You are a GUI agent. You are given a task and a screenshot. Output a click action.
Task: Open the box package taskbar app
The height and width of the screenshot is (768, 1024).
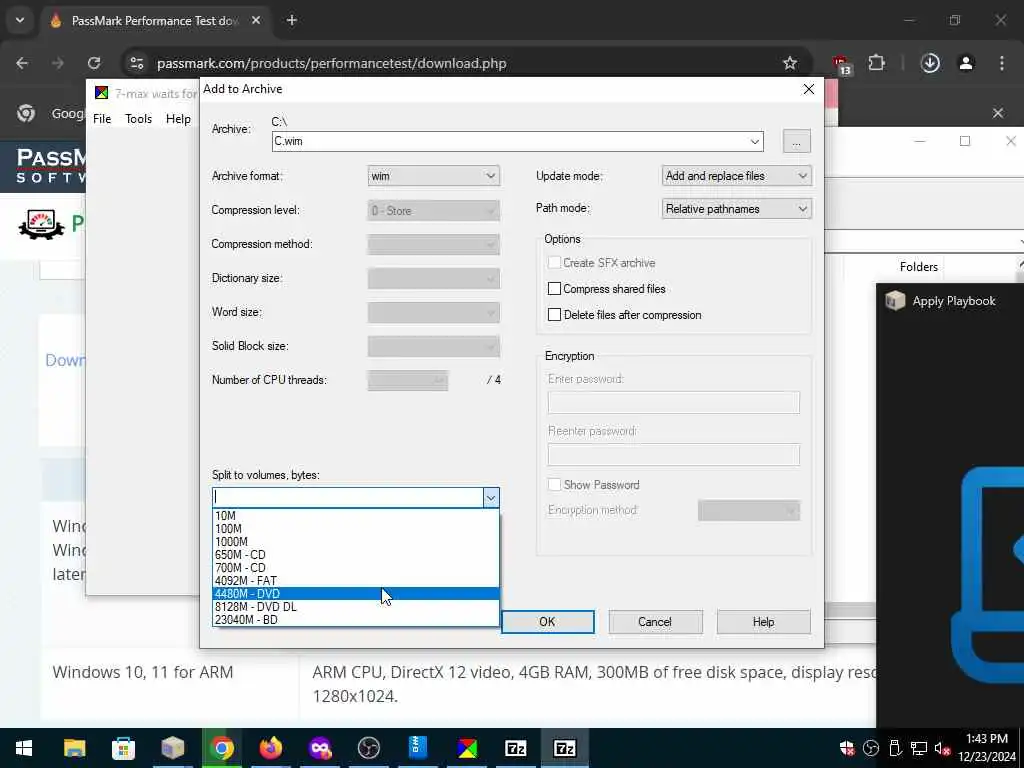pyautogui.click(x=173, y=748)
